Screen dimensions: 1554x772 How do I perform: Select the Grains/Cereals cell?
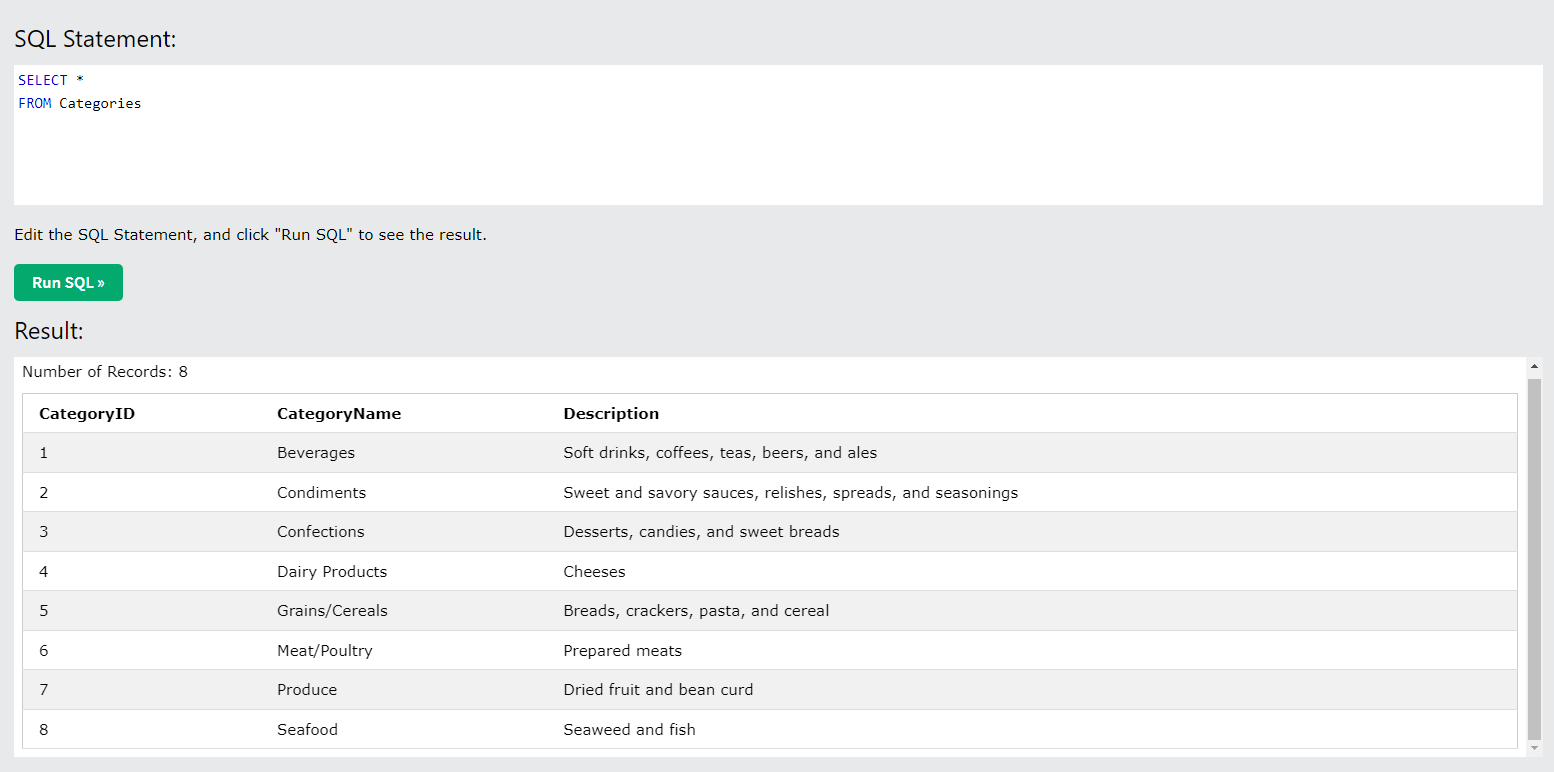(332, 611)
